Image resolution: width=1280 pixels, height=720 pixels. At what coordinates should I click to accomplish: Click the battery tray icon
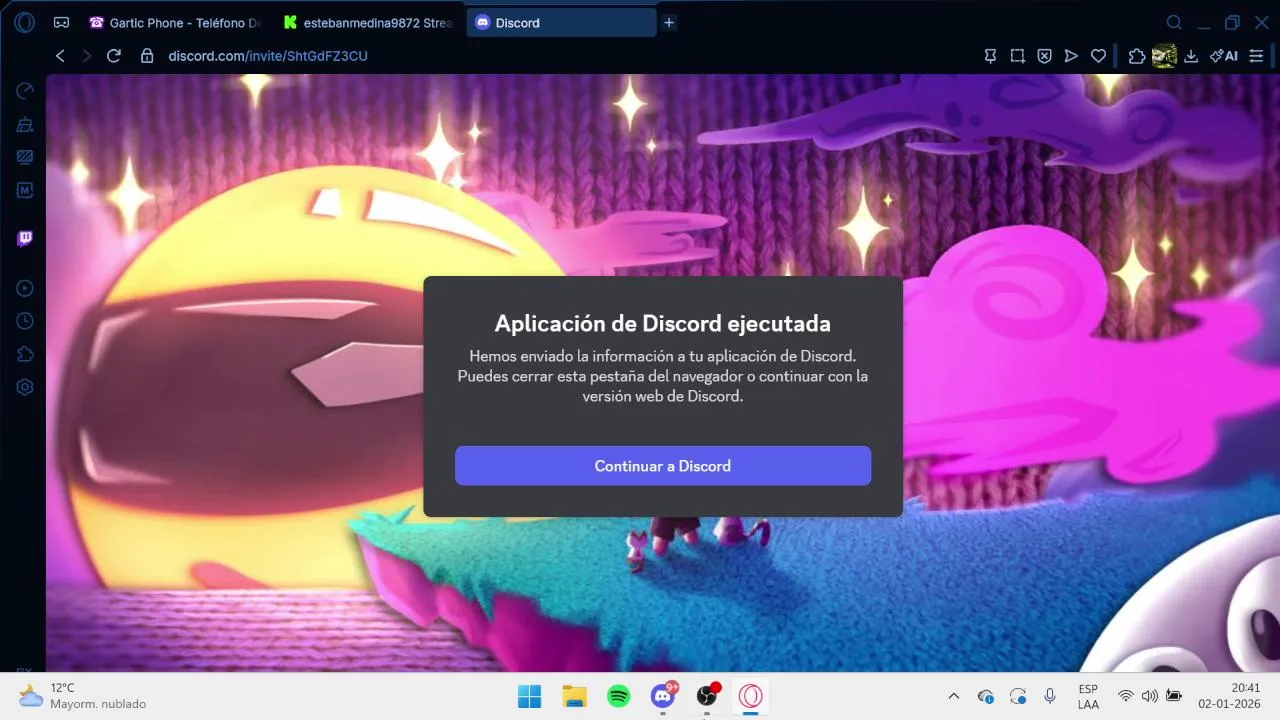click(x=1174, y=696)
